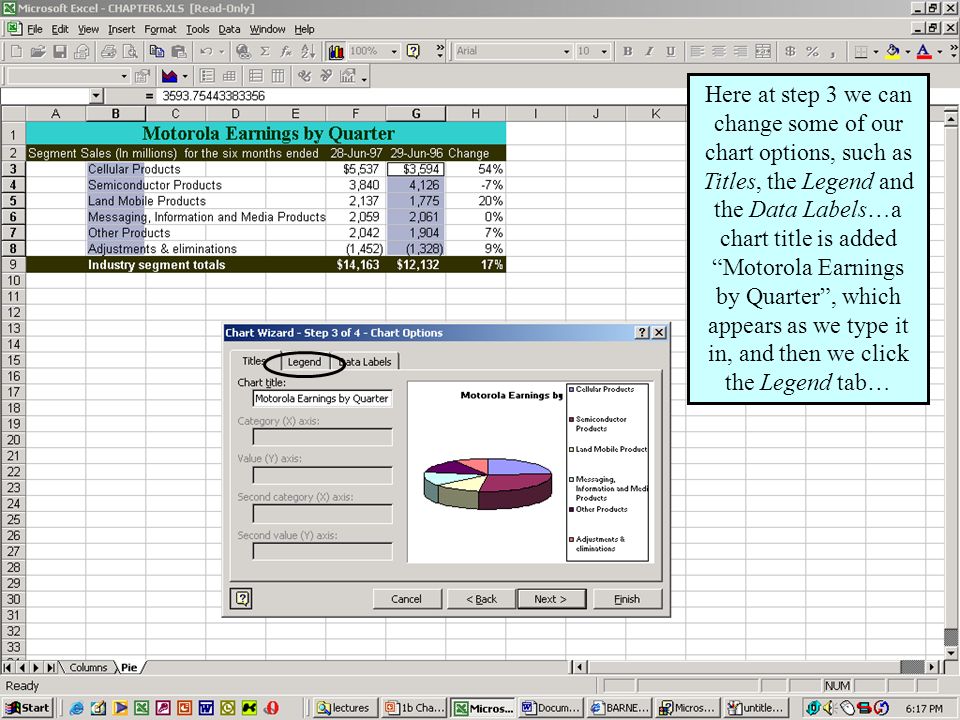
Task: Toggle the Data Table icon on Chart toolbar
Action: point(229,76)
